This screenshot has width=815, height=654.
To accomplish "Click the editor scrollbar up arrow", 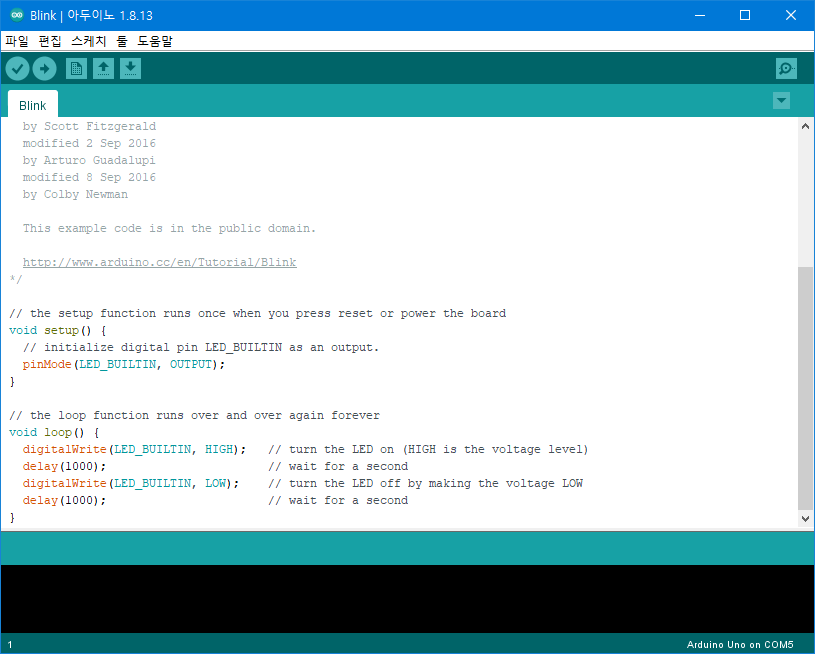I will pos(805,126).
